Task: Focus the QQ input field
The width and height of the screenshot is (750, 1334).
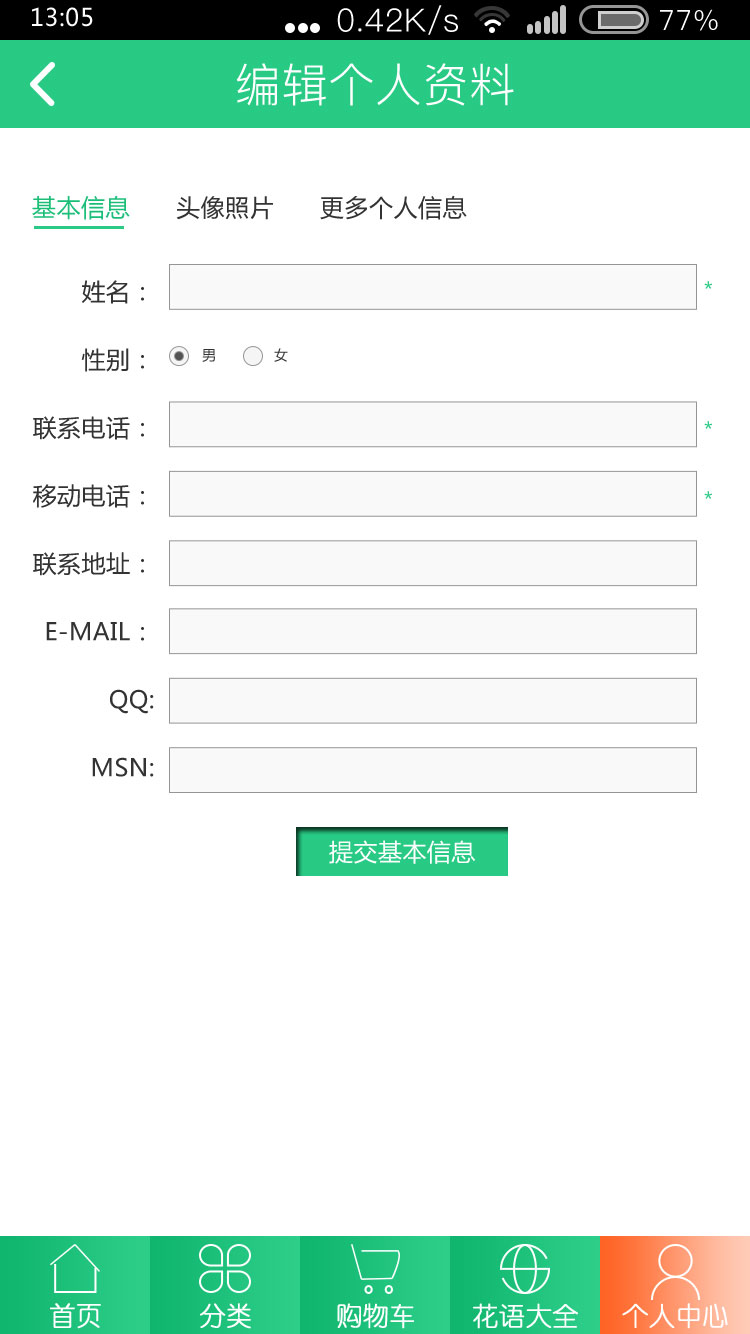Action: coord(433,701)
